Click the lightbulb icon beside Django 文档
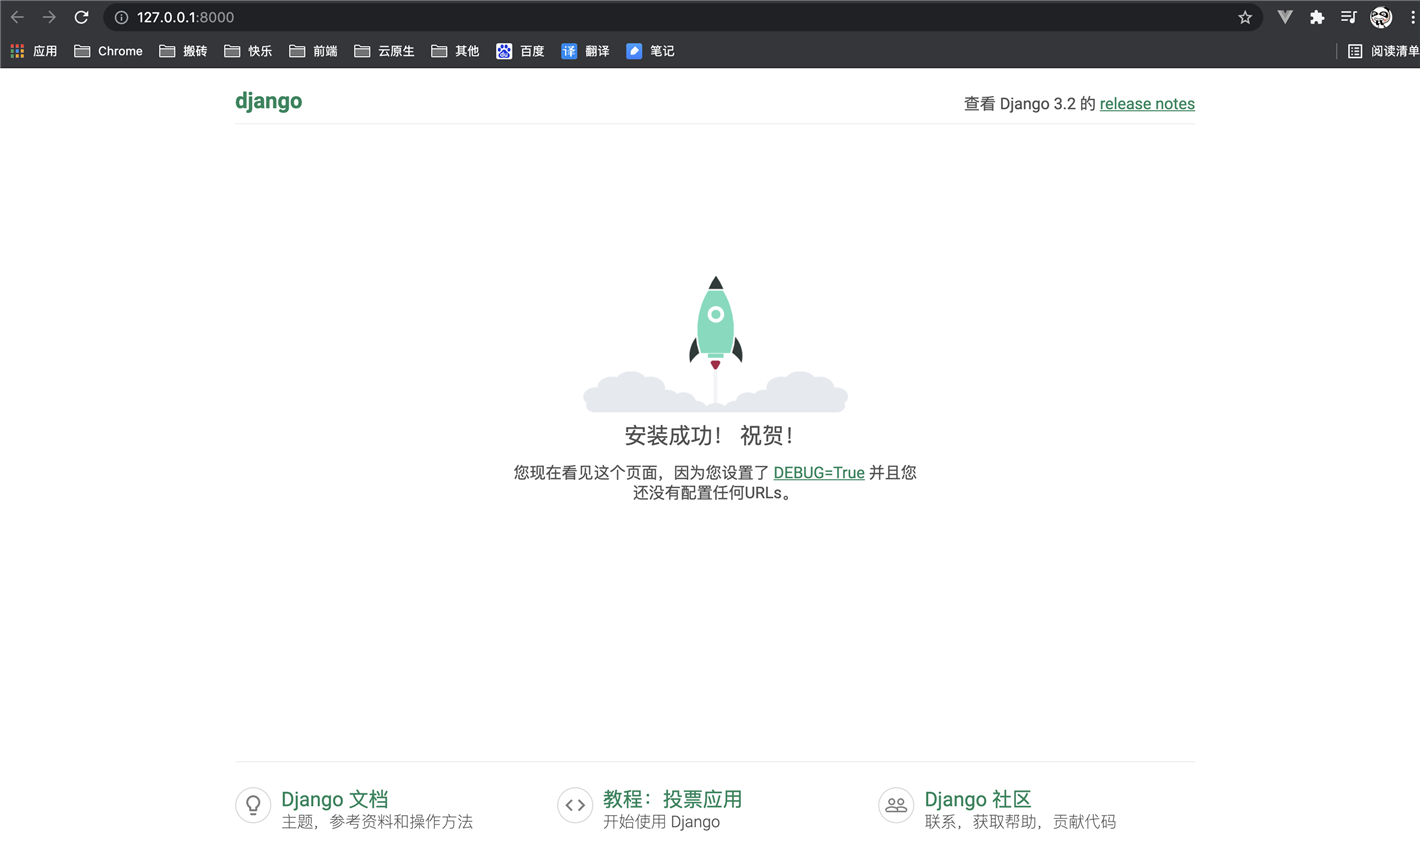Screen dimensions: 1420x854 [253, 805]
